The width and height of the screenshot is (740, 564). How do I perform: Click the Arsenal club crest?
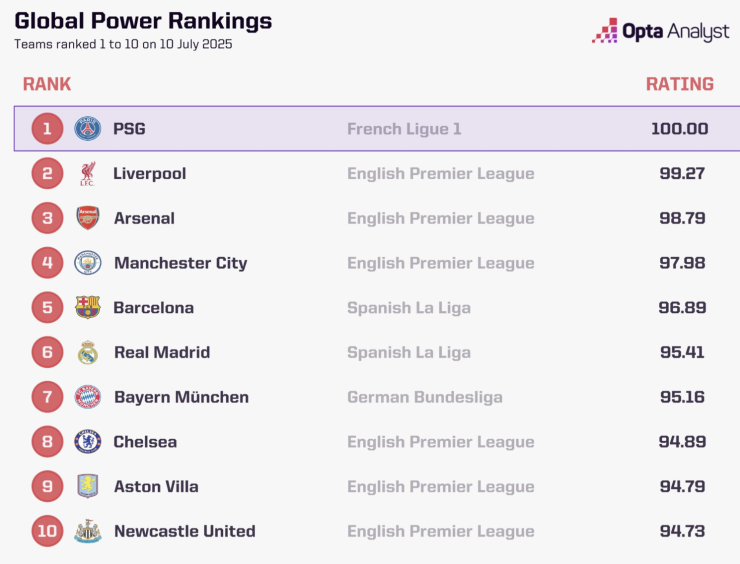click(x=88, y=218)
